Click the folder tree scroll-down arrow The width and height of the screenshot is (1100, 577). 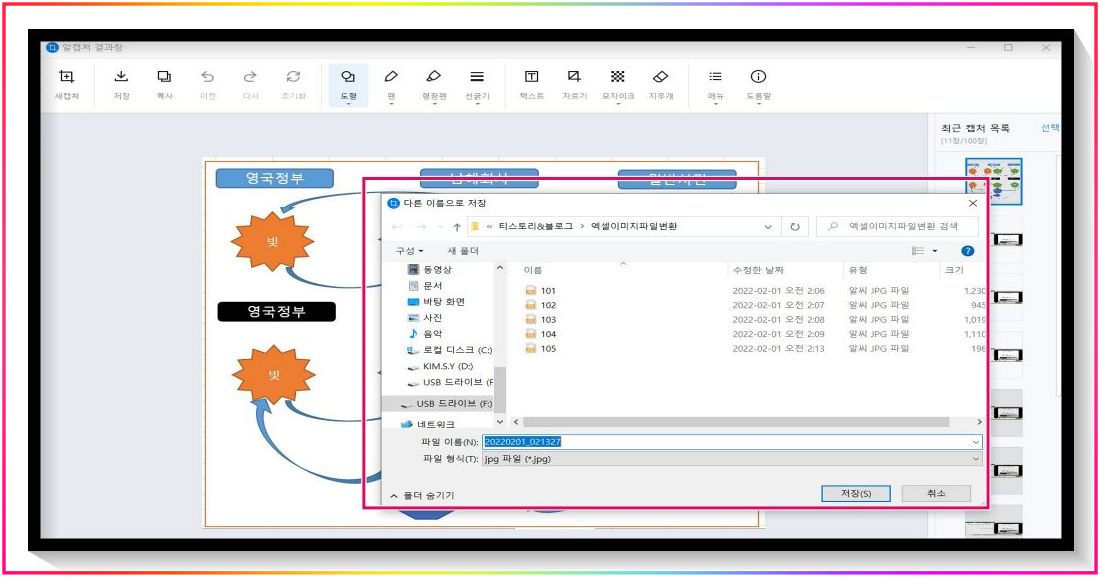pos(499,422)
